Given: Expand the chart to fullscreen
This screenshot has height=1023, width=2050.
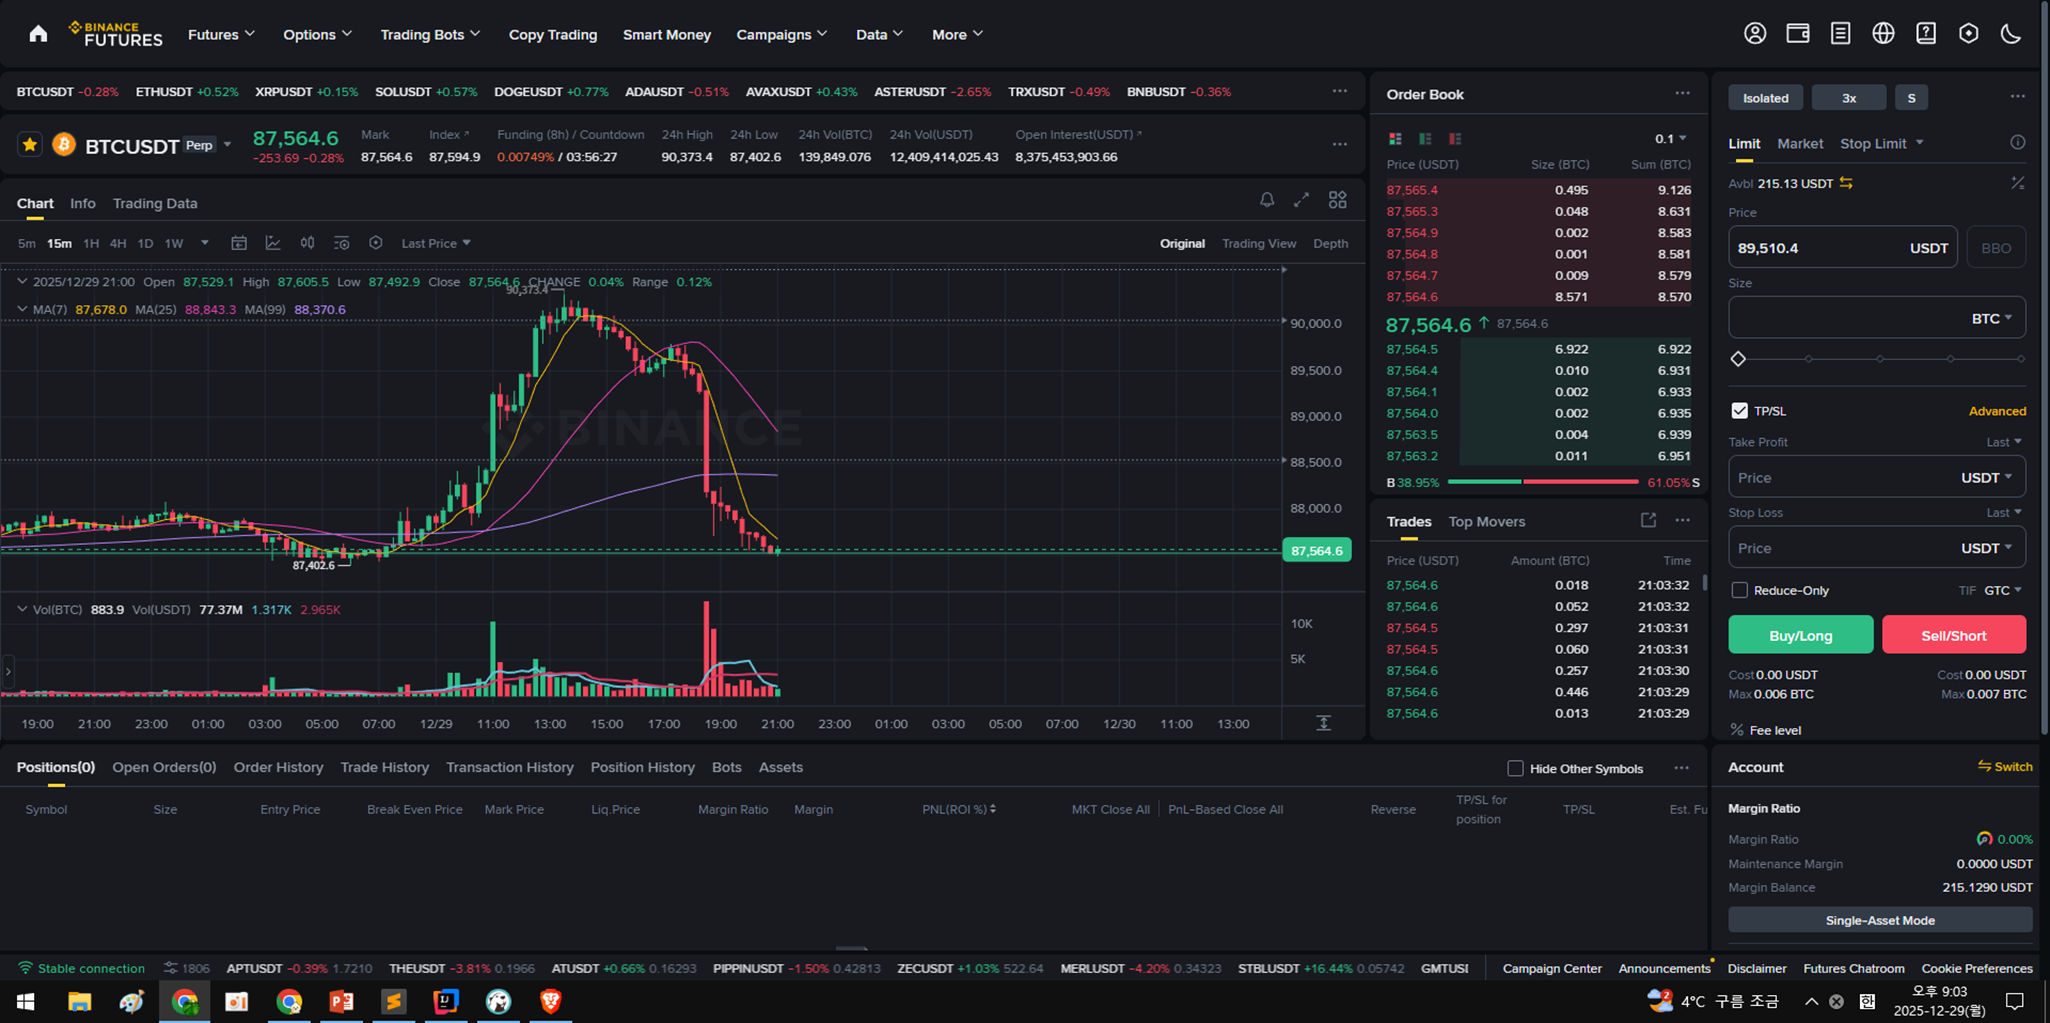Looking at the screenshot, I should (1301, 200).
